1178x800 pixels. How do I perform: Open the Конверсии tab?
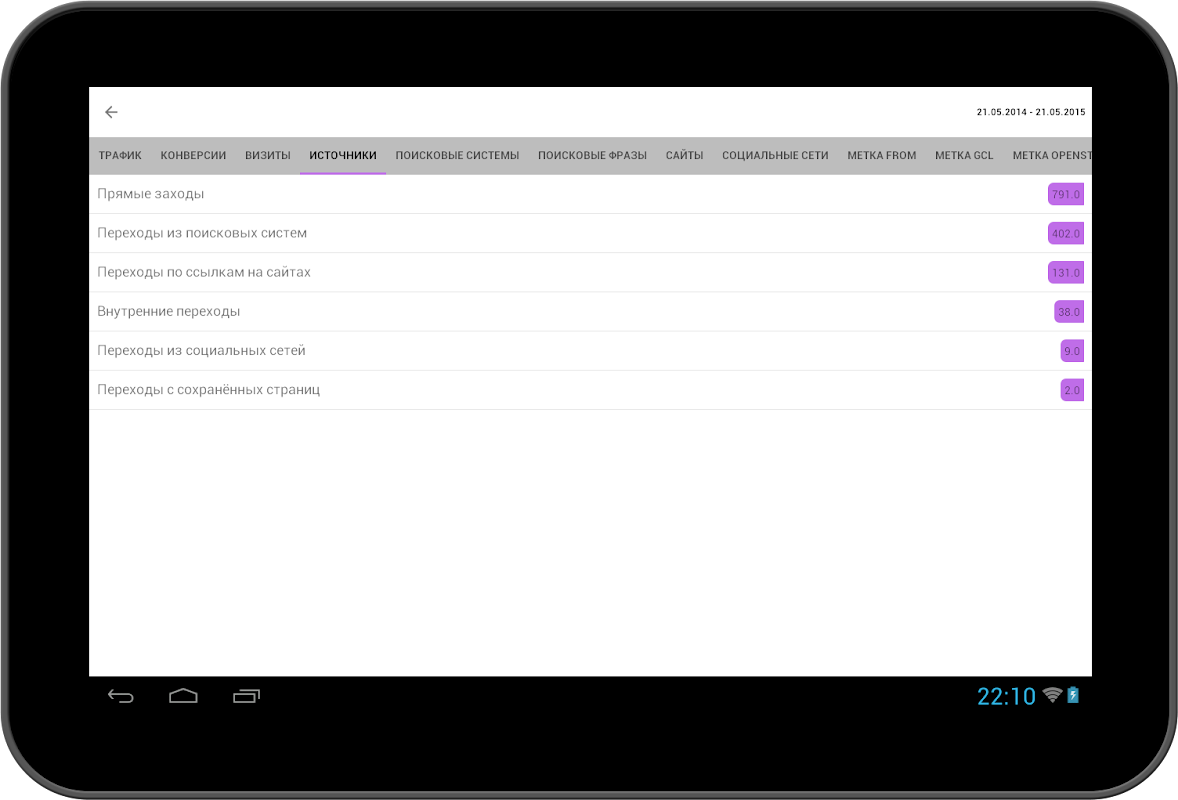click(193, 155)
